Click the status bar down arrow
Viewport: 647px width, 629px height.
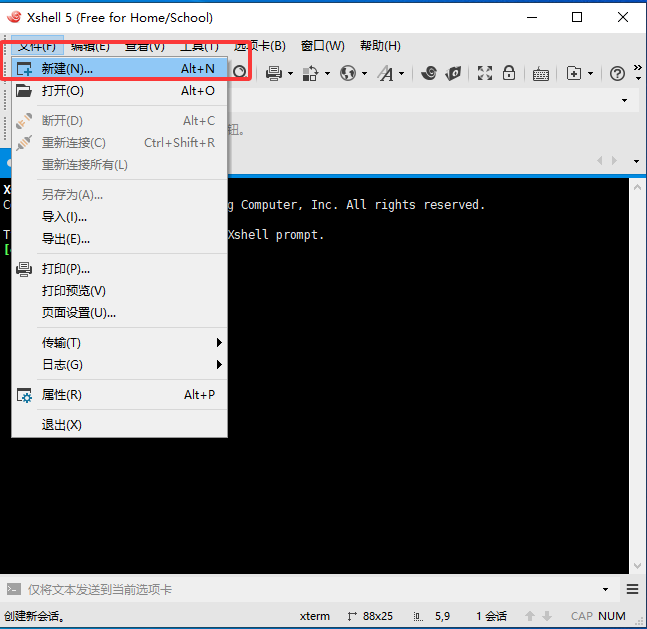[547, 616]
